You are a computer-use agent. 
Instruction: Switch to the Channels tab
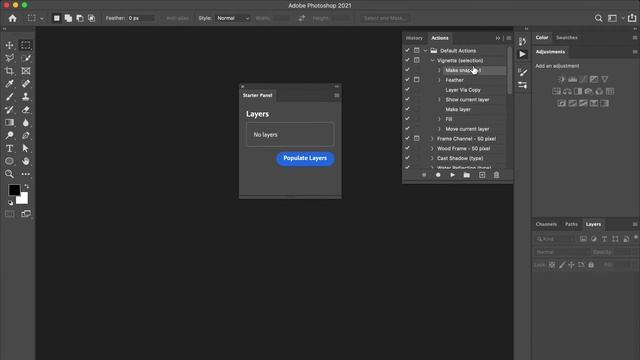tap(546, 224)
